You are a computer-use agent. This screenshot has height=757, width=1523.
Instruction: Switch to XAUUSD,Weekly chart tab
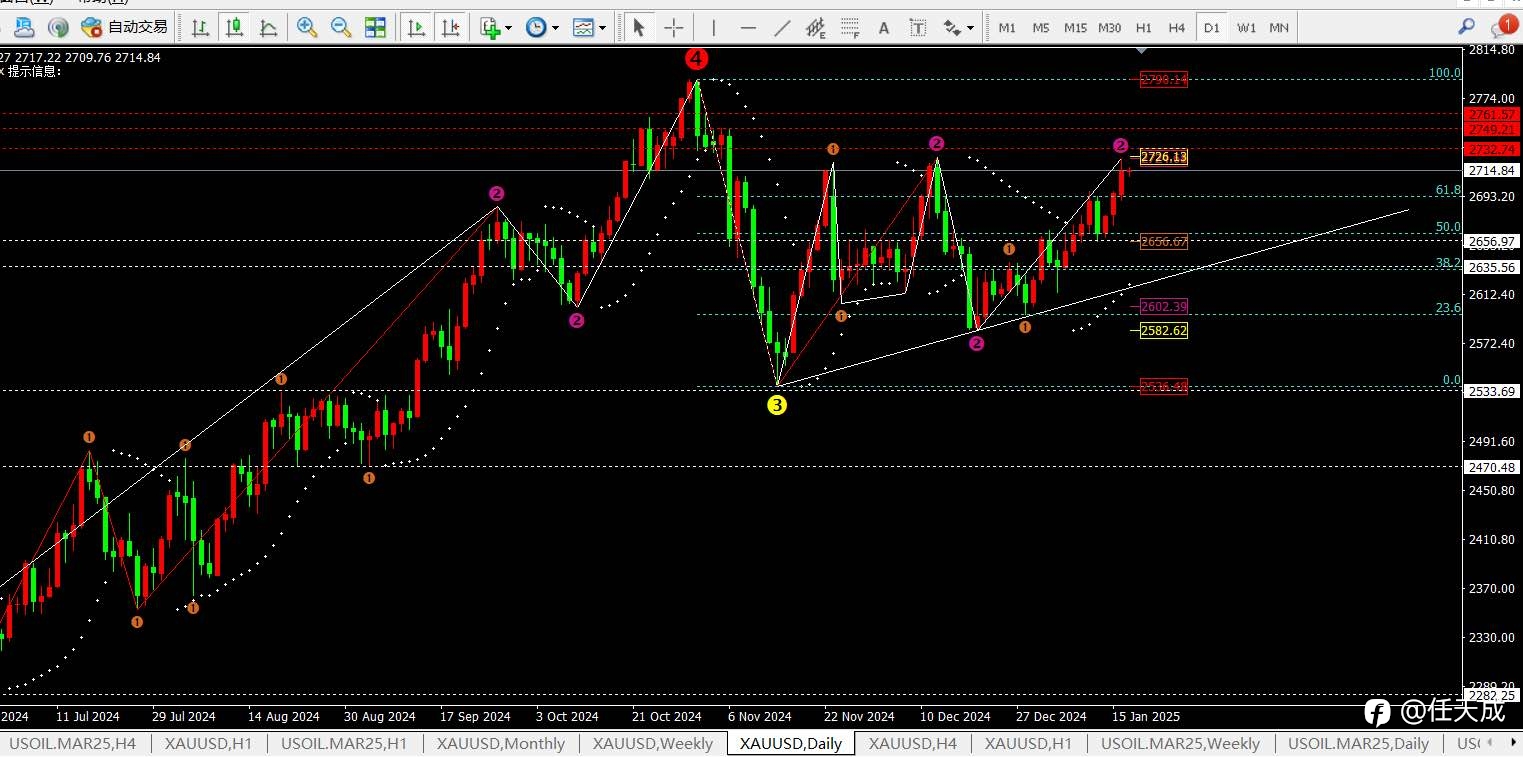tap(652, 744)
